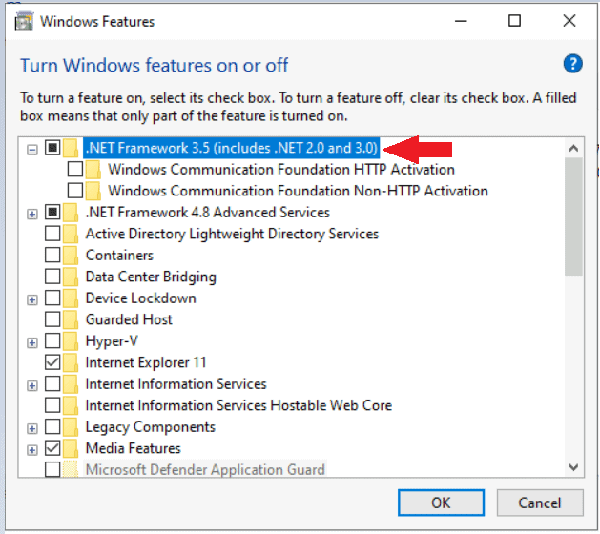Expand the .NET Framework 4.8 Advanced Services node

click(33, 213)
